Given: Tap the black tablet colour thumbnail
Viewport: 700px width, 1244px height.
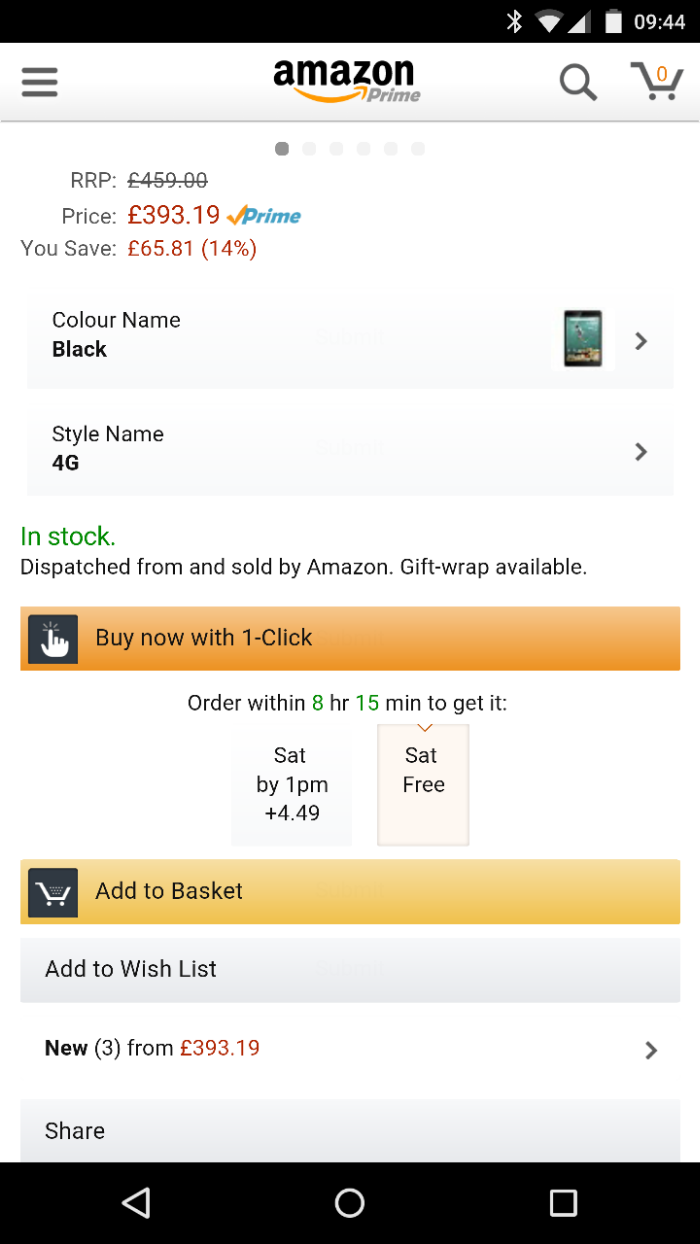Looking at the screenshot, I should (583, 338).
